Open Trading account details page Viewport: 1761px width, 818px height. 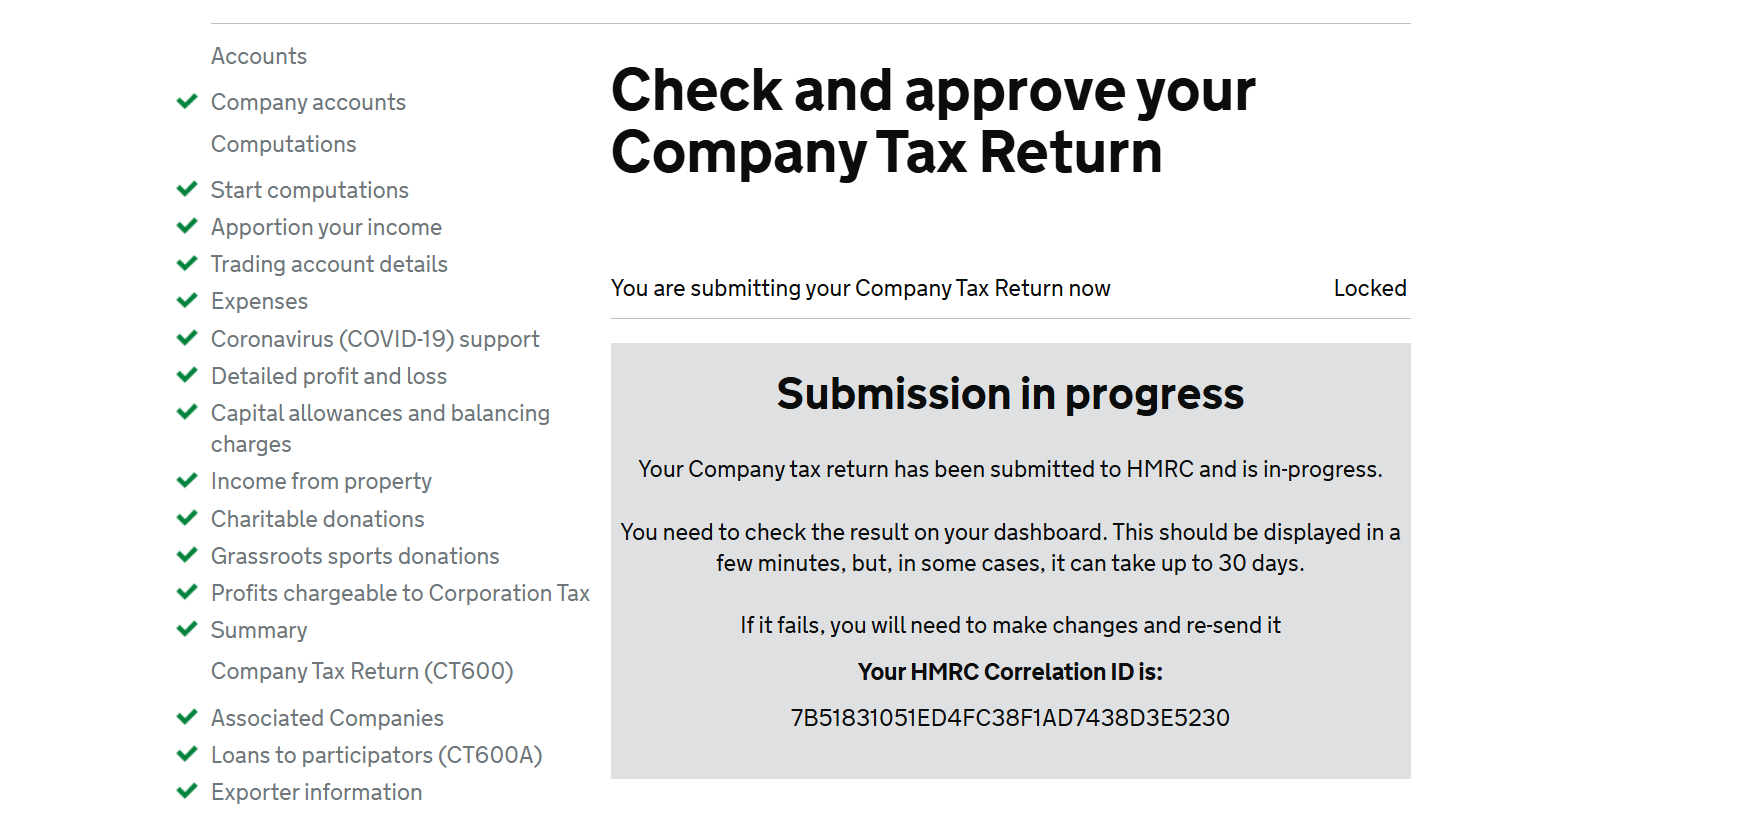[x=329, y=264]
